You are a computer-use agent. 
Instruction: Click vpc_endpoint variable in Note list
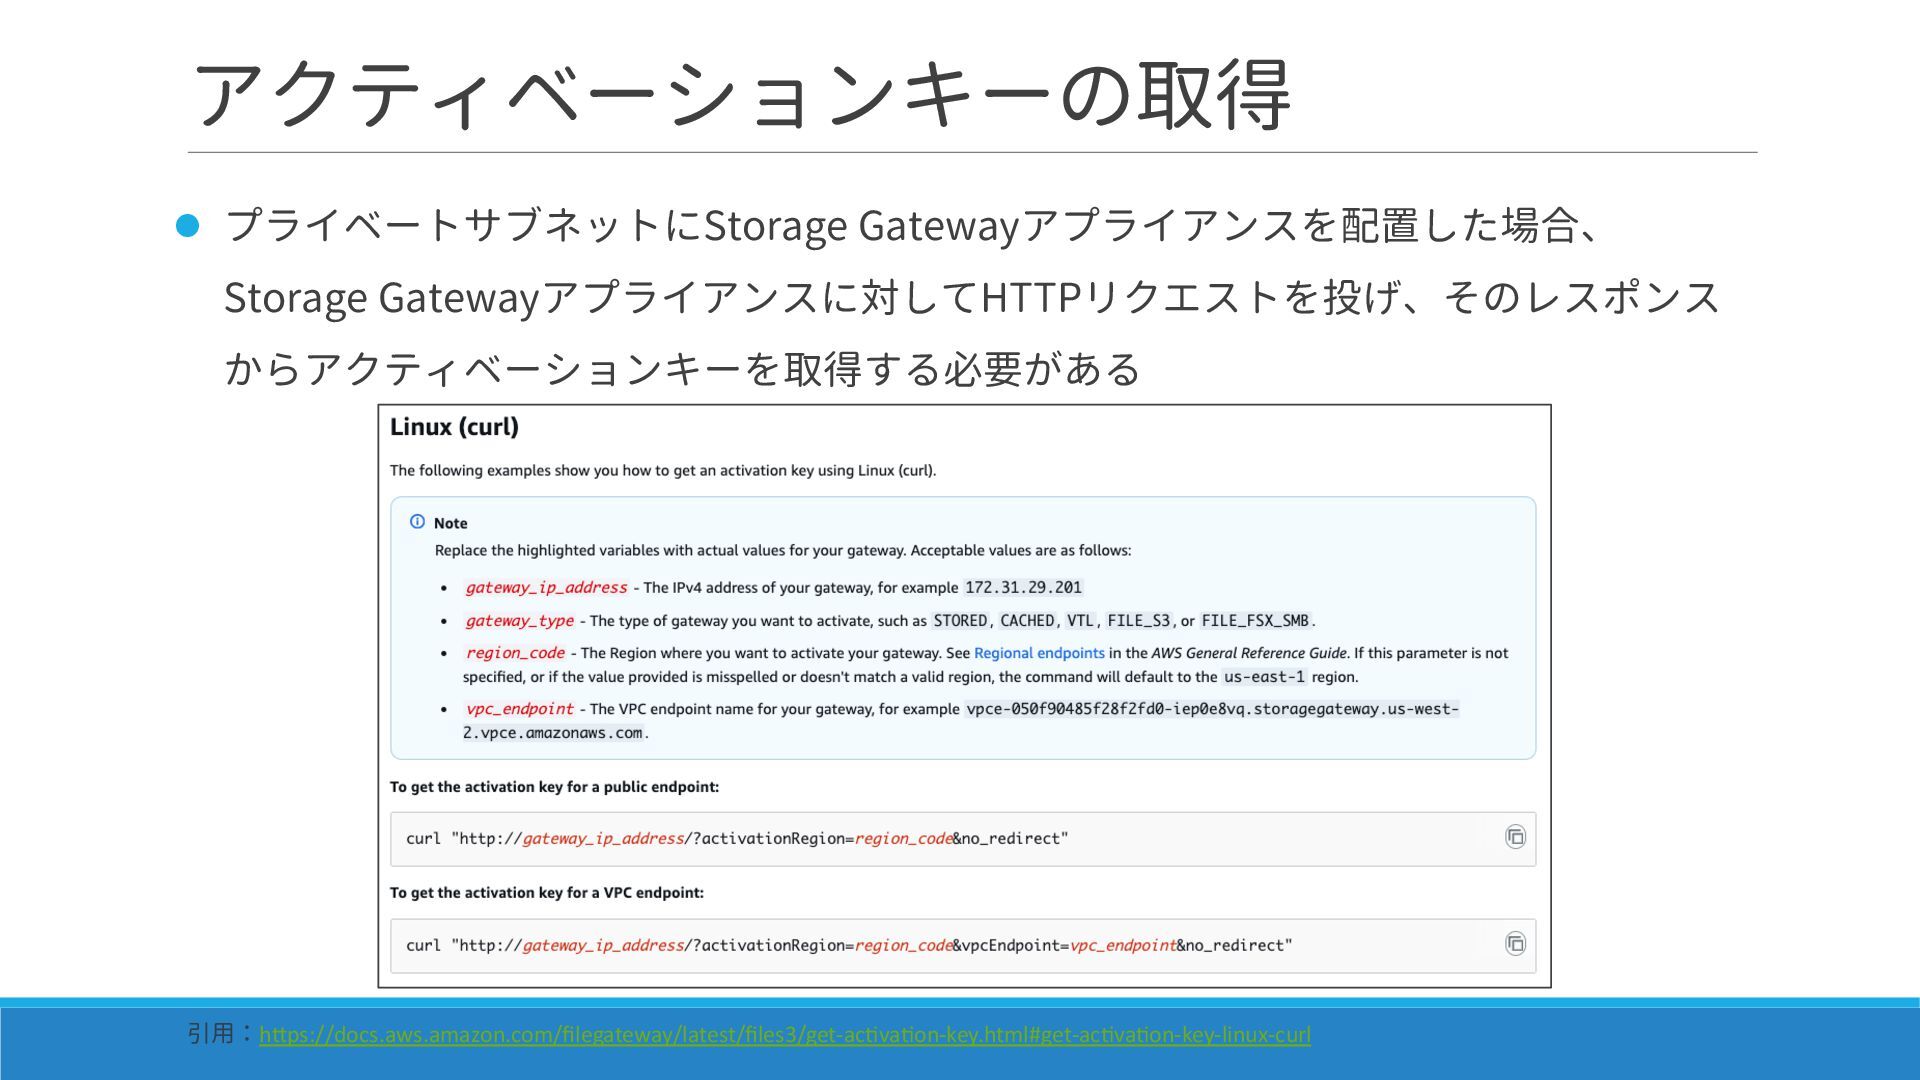point(519,709)
